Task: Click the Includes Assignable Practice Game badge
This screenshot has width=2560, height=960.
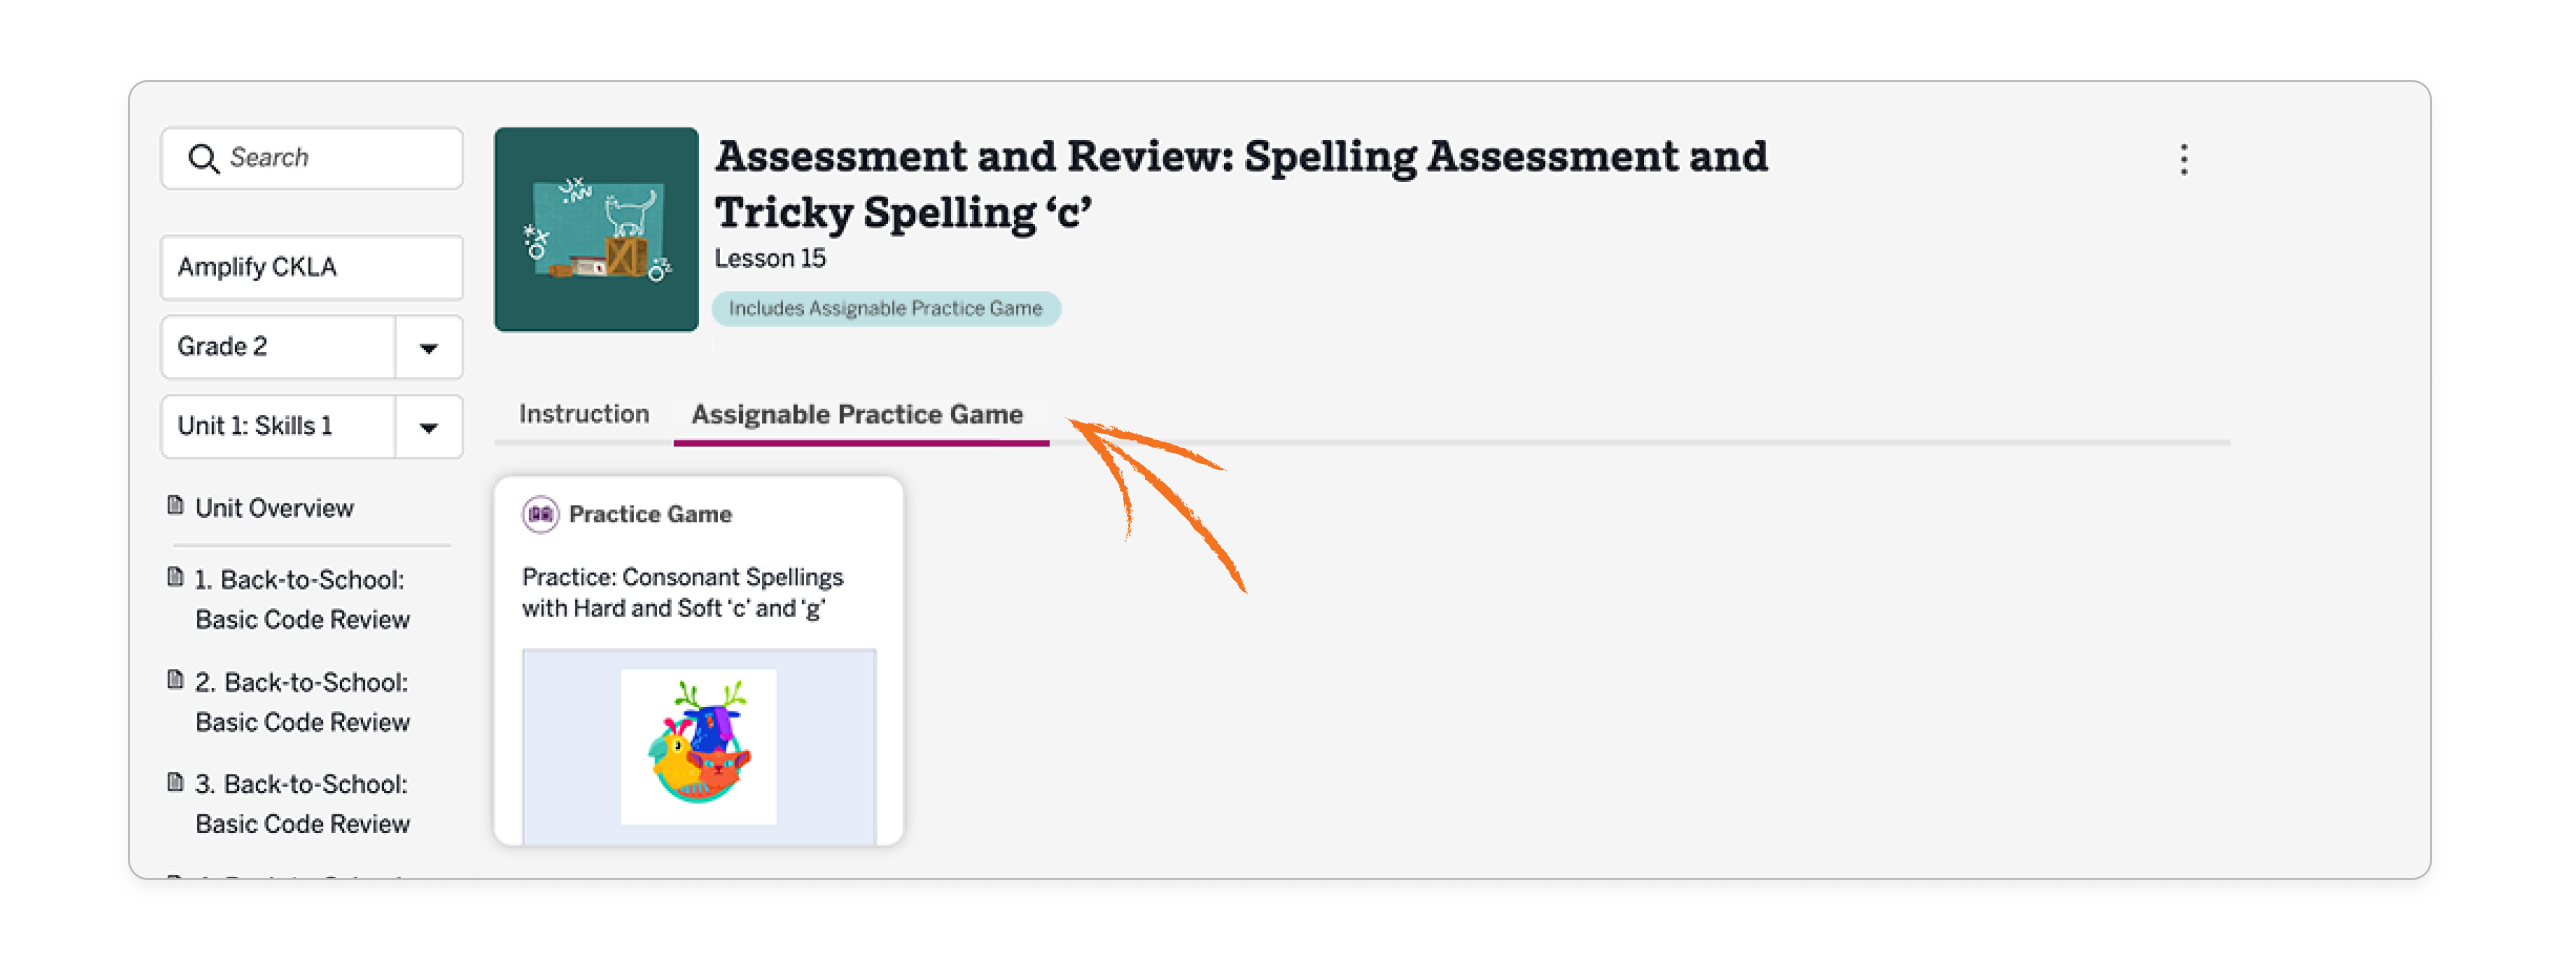Action: (884, 308)
